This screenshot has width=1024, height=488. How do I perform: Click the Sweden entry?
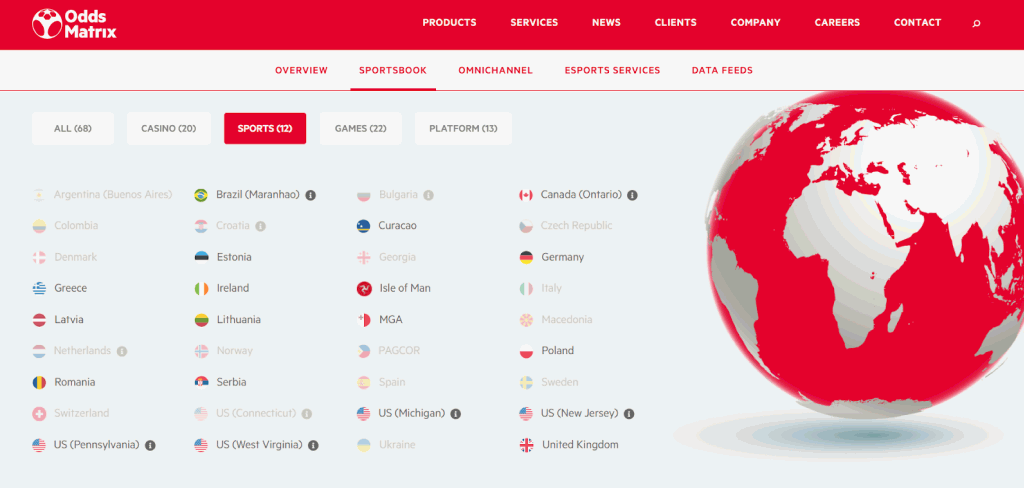click(549, 382)
